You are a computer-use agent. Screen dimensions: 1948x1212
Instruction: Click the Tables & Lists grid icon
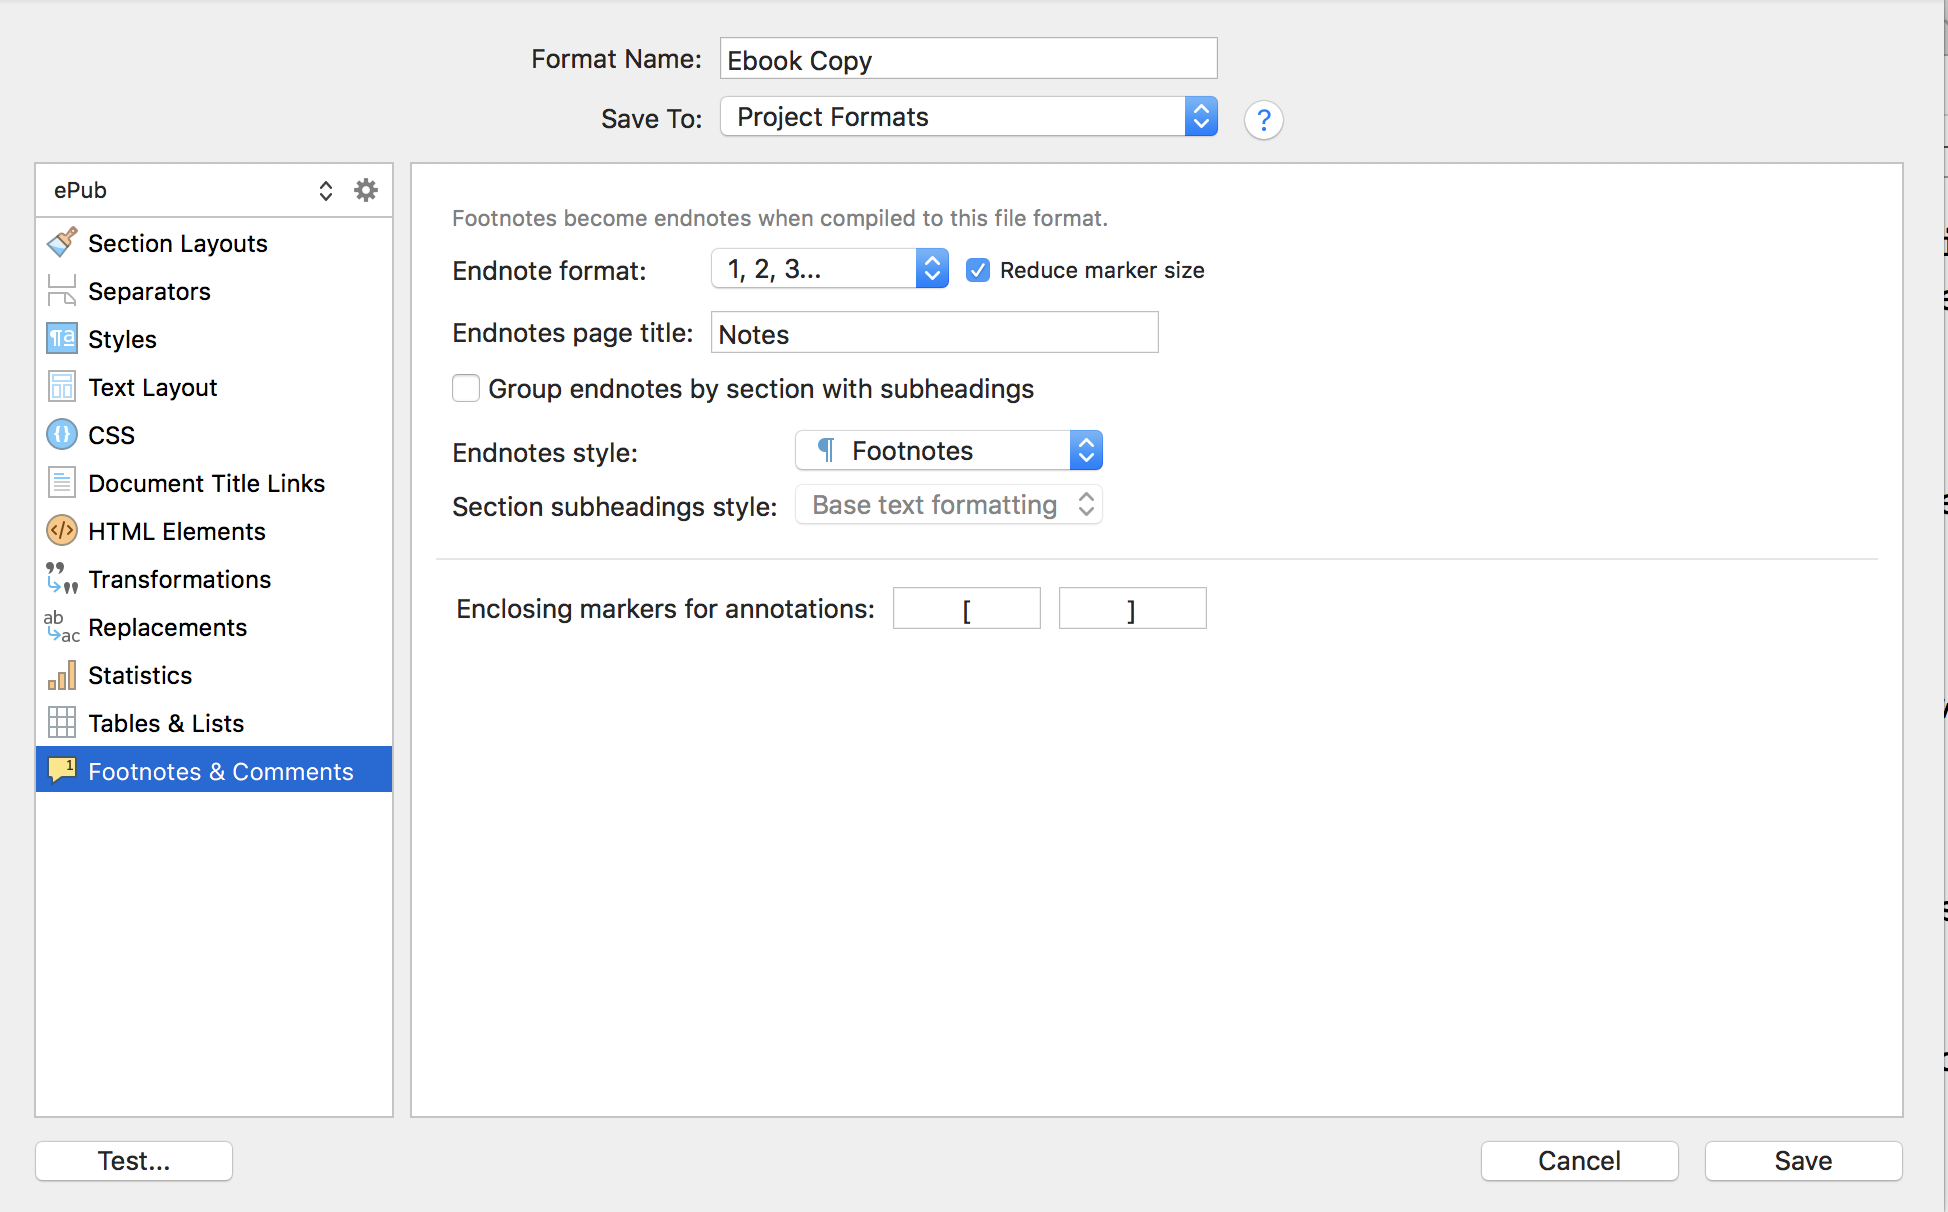point(62,722)
